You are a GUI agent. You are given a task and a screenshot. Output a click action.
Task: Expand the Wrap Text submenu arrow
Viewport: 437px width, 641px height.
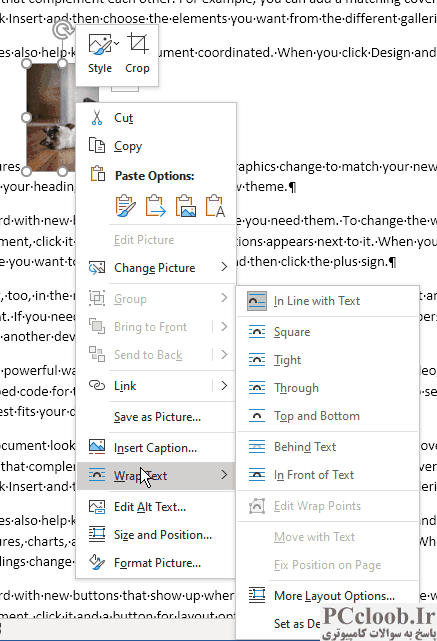tap(224, 475)
